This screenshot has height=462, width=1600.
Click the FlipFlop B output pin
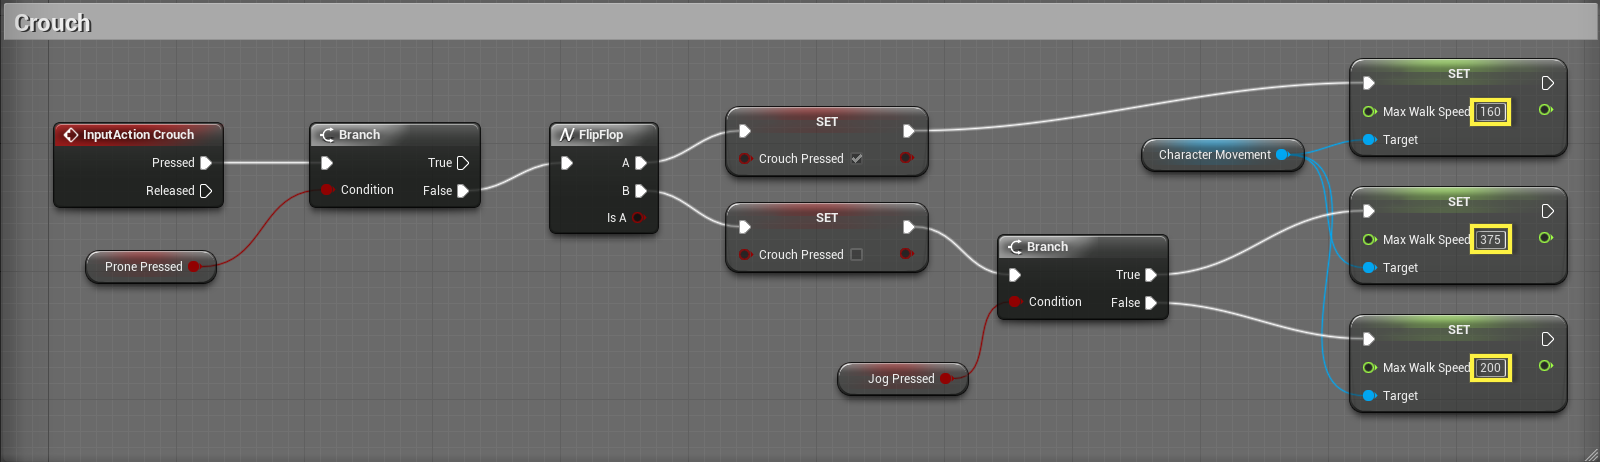click(x=641, y=191)
